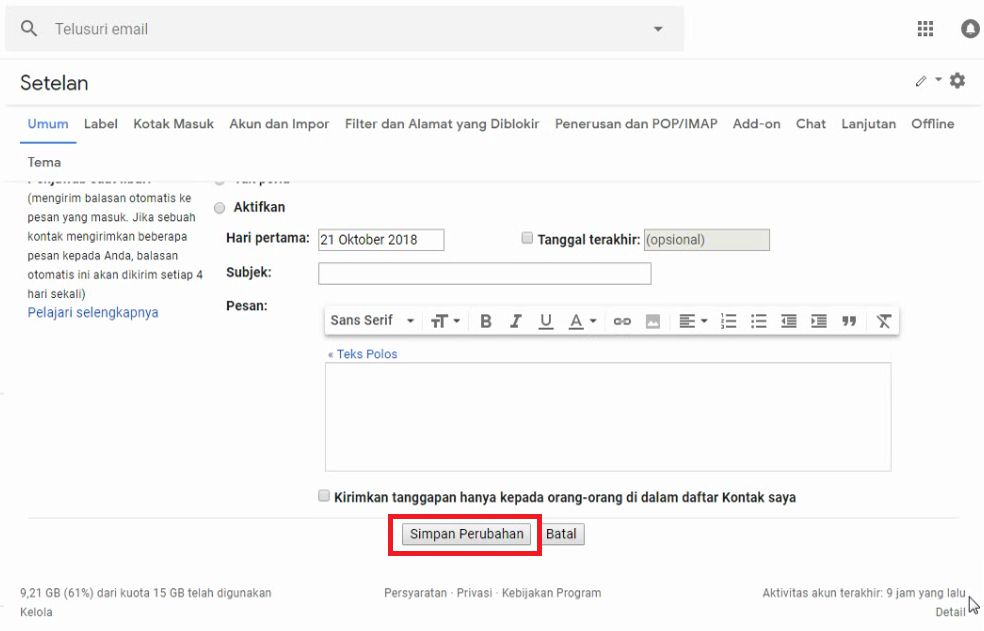Click the search magnifier icon
Image resolution: width=984 pixels, height=631 pixels.
click(x=29, y=28)
